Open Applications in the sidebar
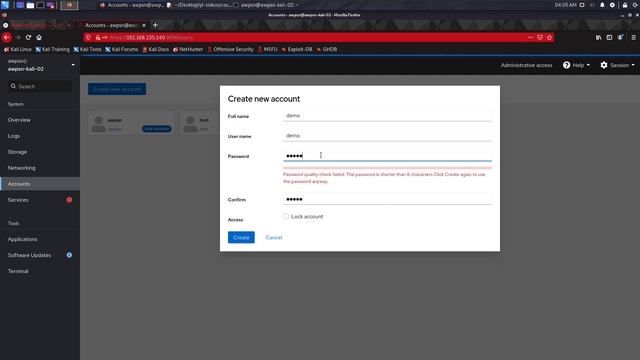 (40, 239)
